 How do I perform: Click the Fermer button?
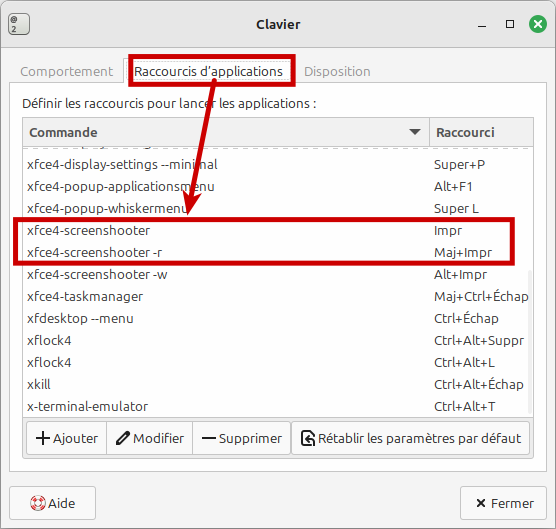504,503
